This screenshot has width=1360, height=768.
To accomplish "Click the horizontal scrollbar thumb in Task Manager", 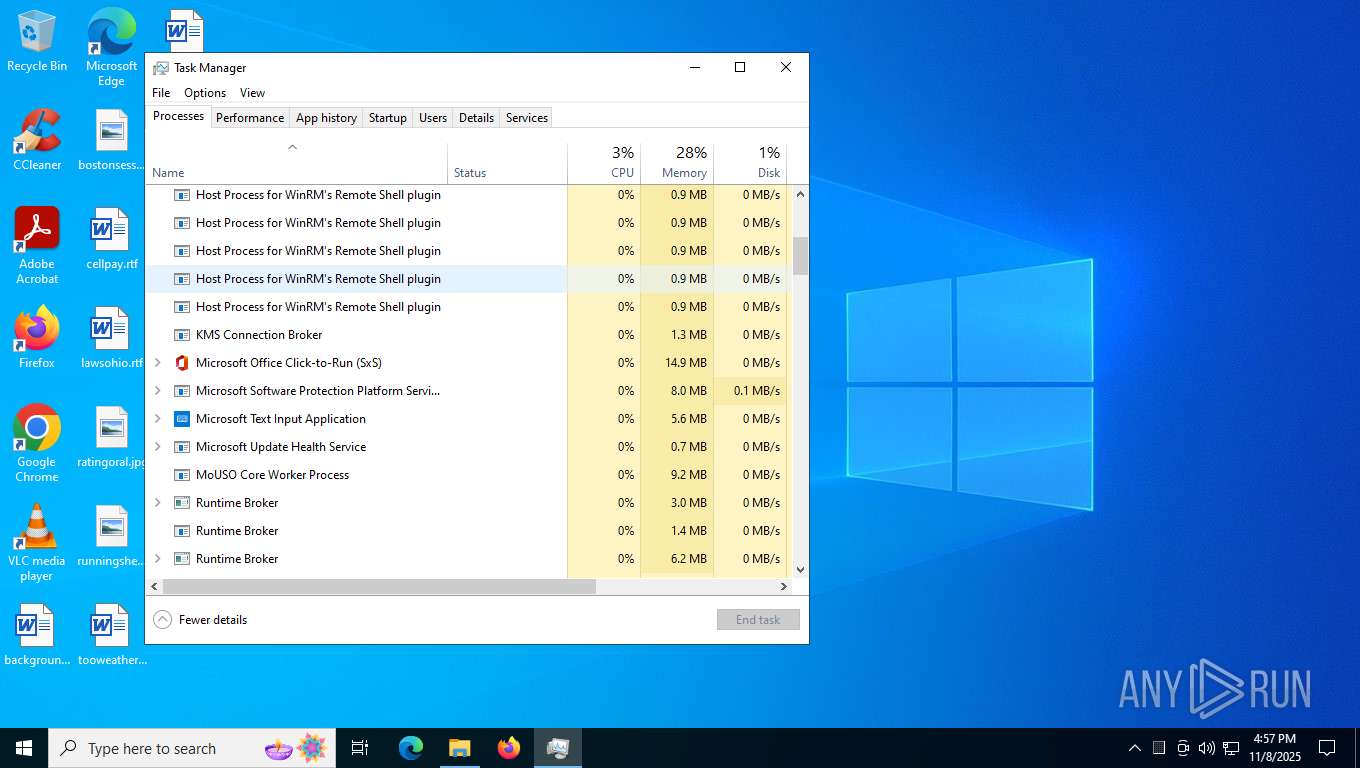I will click(379, 586).
